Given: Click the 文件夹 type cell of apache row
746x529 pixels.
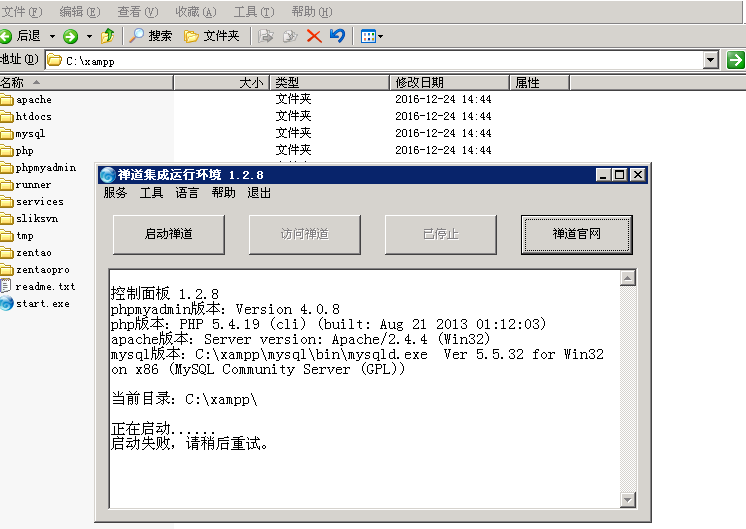Looking at the screenshot, I should 293,99.
